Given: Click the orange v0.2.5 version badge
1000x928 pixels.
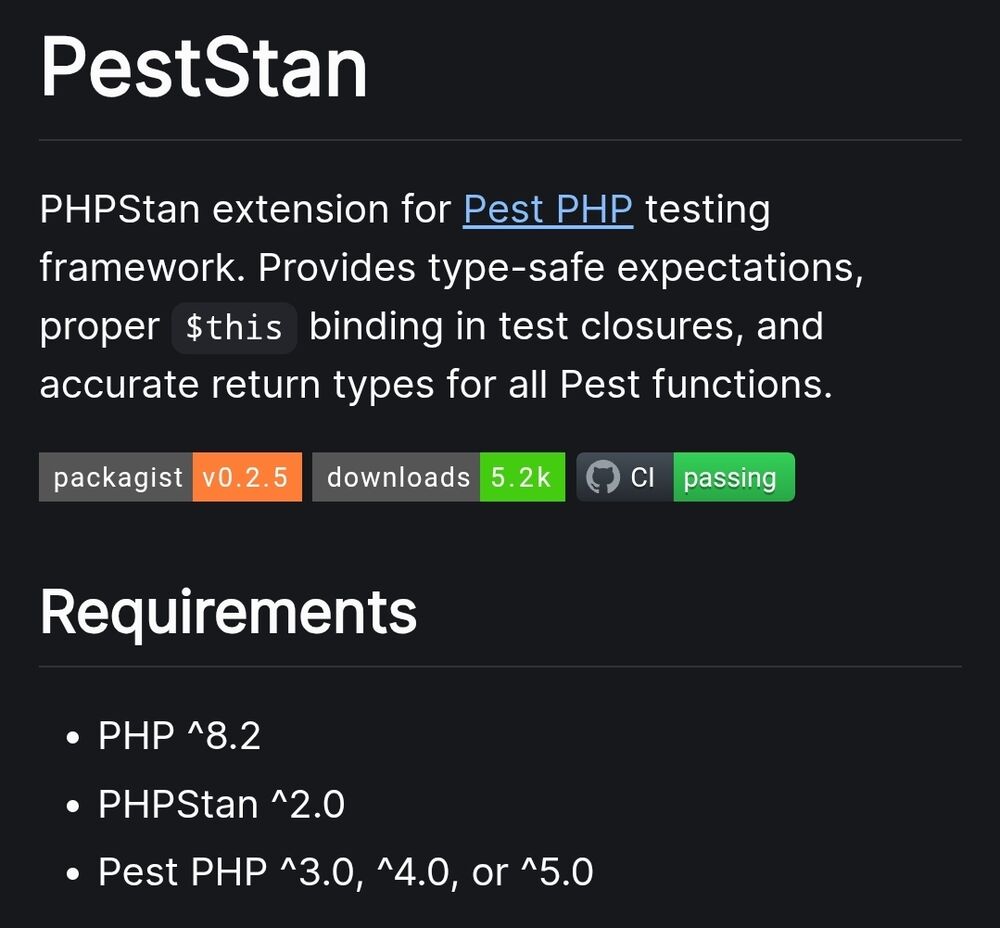Looking at the screenshot, I should point(246,477).
